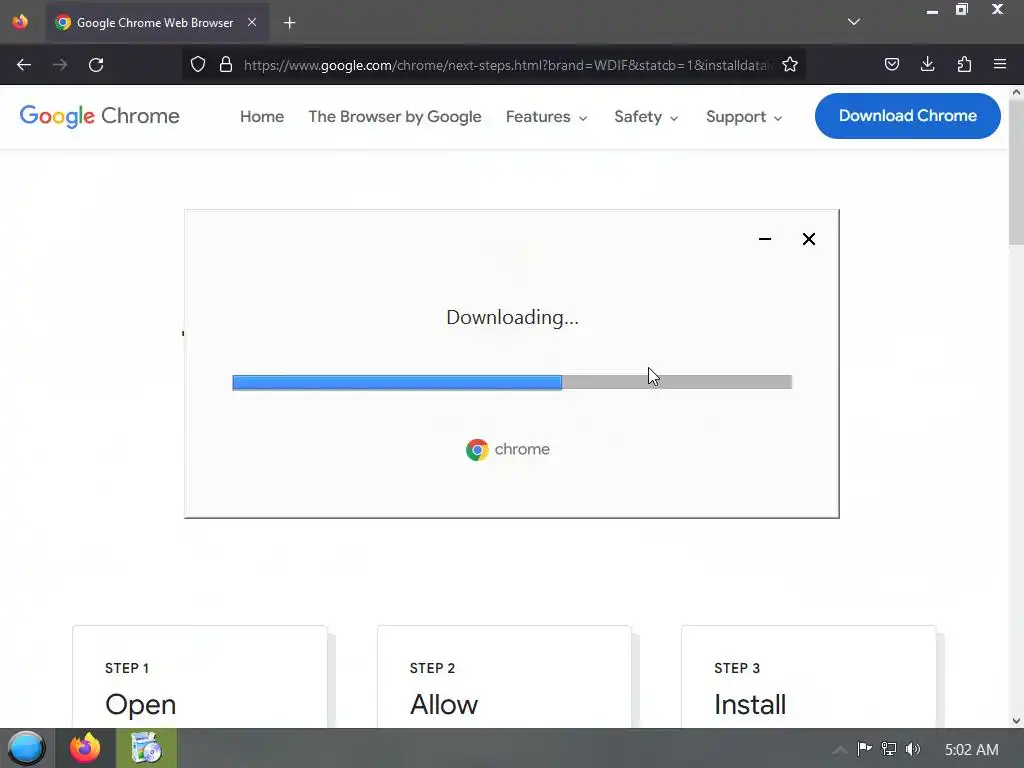Click the Firefox logo in title bar

click(x=20, y=22)
